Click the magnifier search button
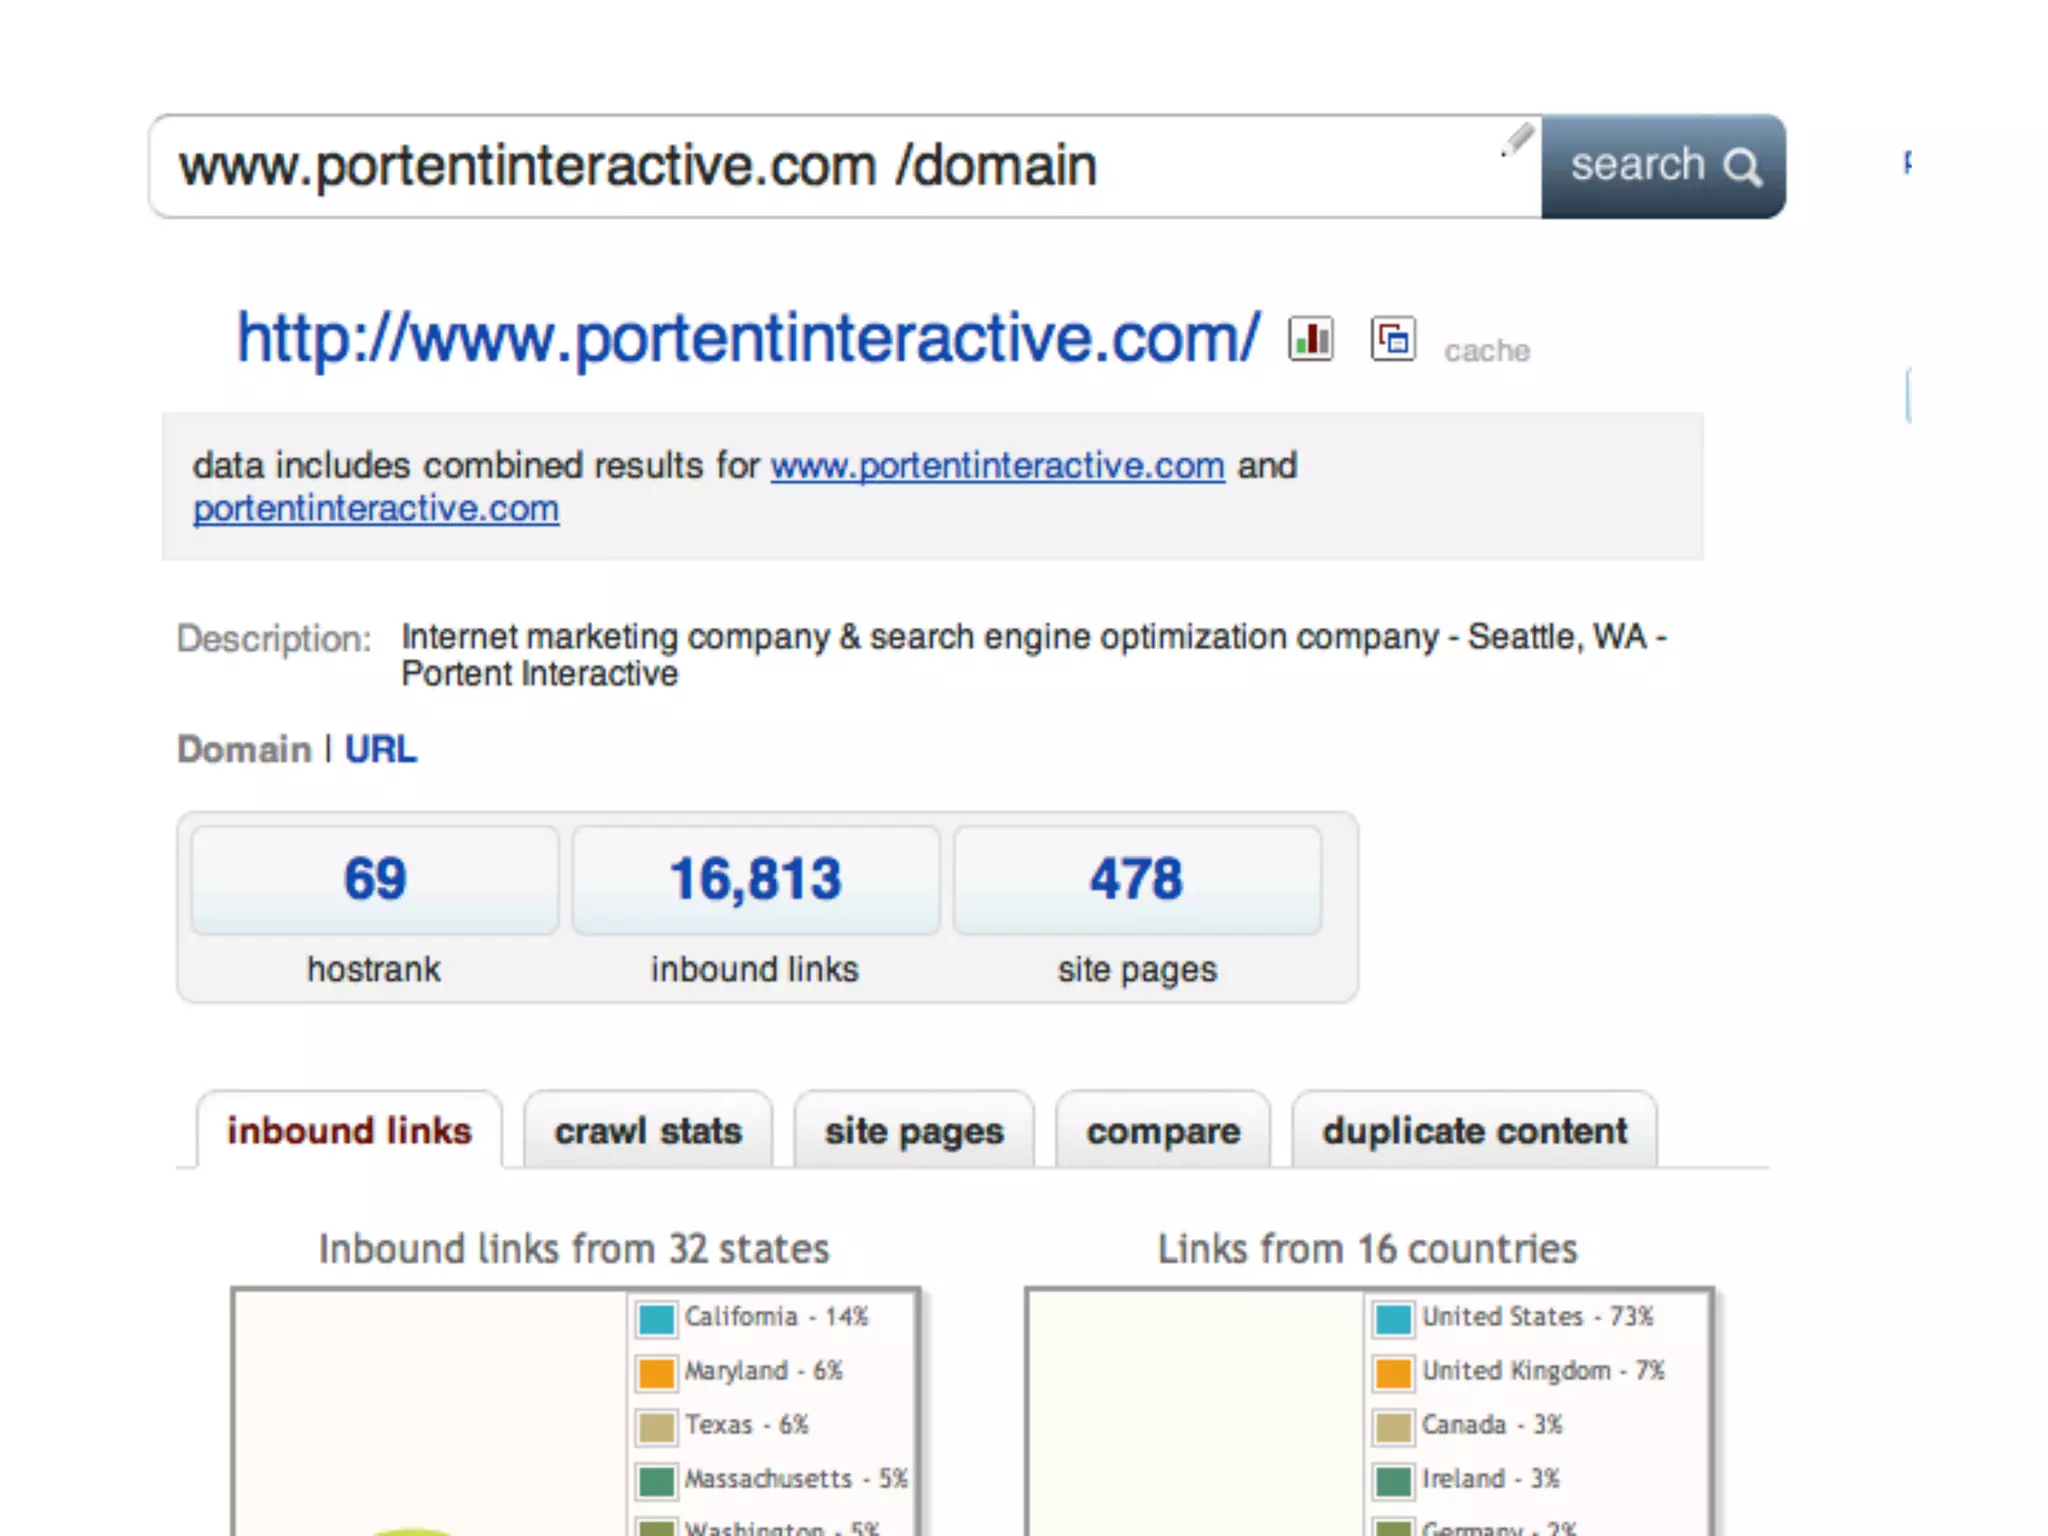Viewport: 2048px width, 1536px height. tap(1663, 166)
